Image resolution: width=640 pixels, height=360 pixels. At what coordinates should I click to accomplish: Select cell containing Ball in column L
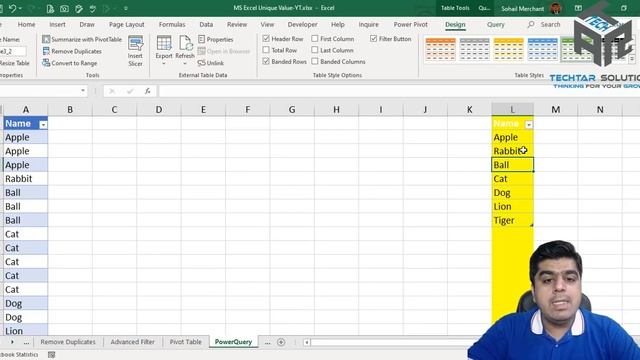click(x=512, y=165)
